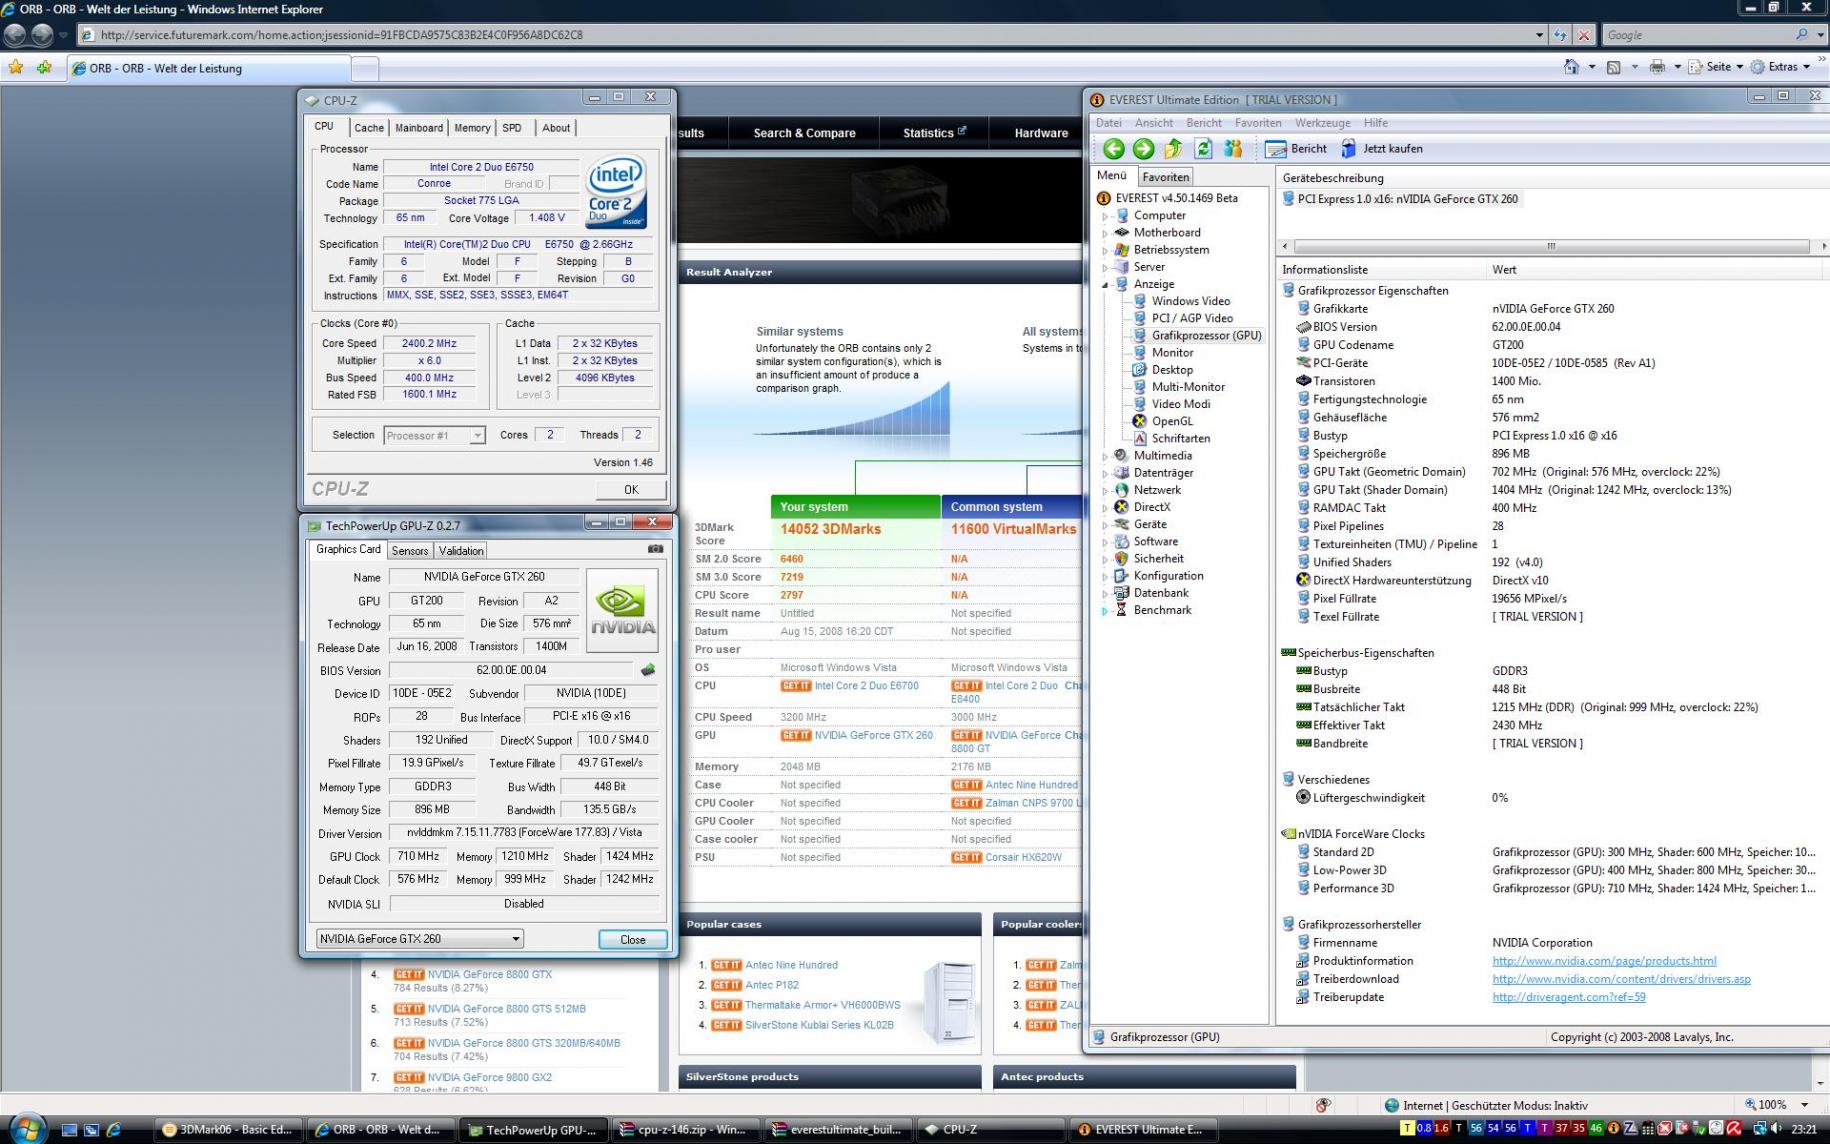1830x1144 pixels.
Task: Collapse Anzeige node in EVEREST tree
Action: (x=1105, y=285)
